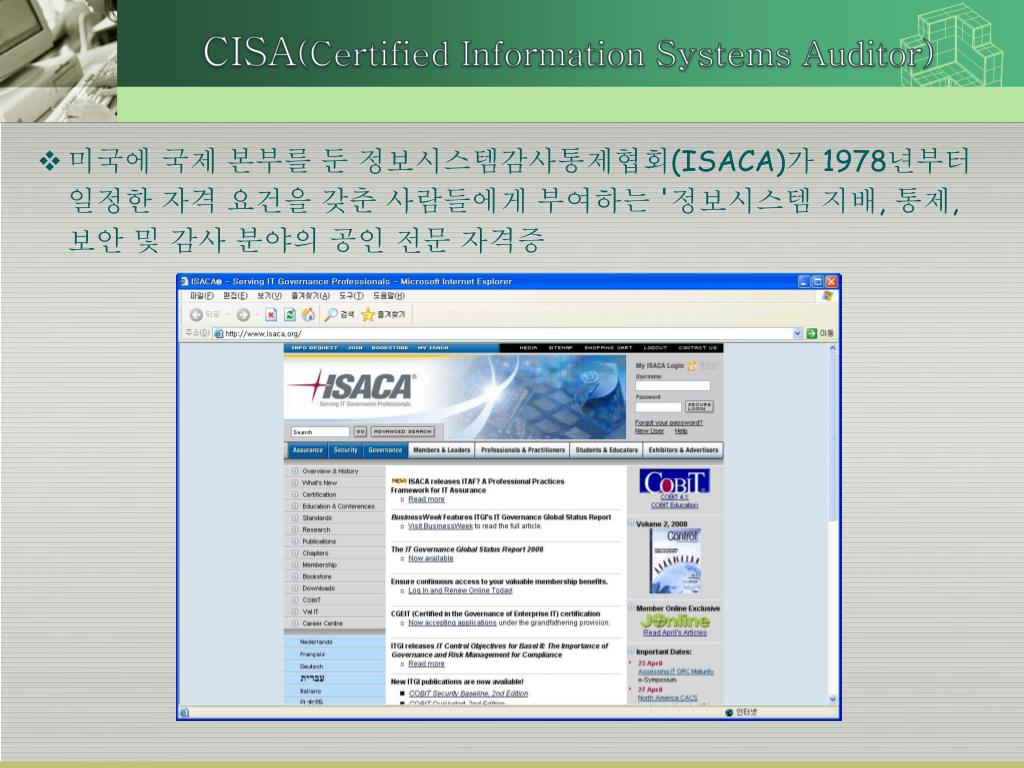Open the 즐겨찾기(A) Favorites menu
This screenshot has height=768, width=1024.
310,296
